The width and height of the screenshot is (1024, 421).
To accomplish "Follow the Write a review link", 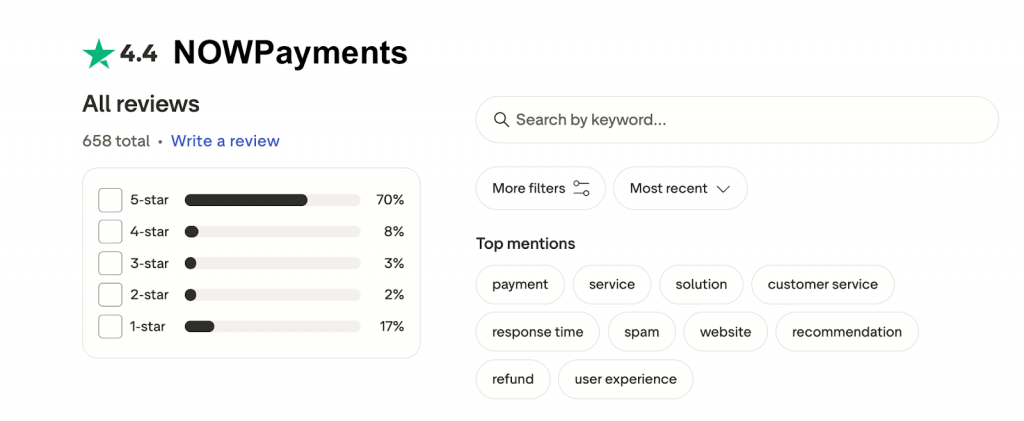I will click(225, 141).
